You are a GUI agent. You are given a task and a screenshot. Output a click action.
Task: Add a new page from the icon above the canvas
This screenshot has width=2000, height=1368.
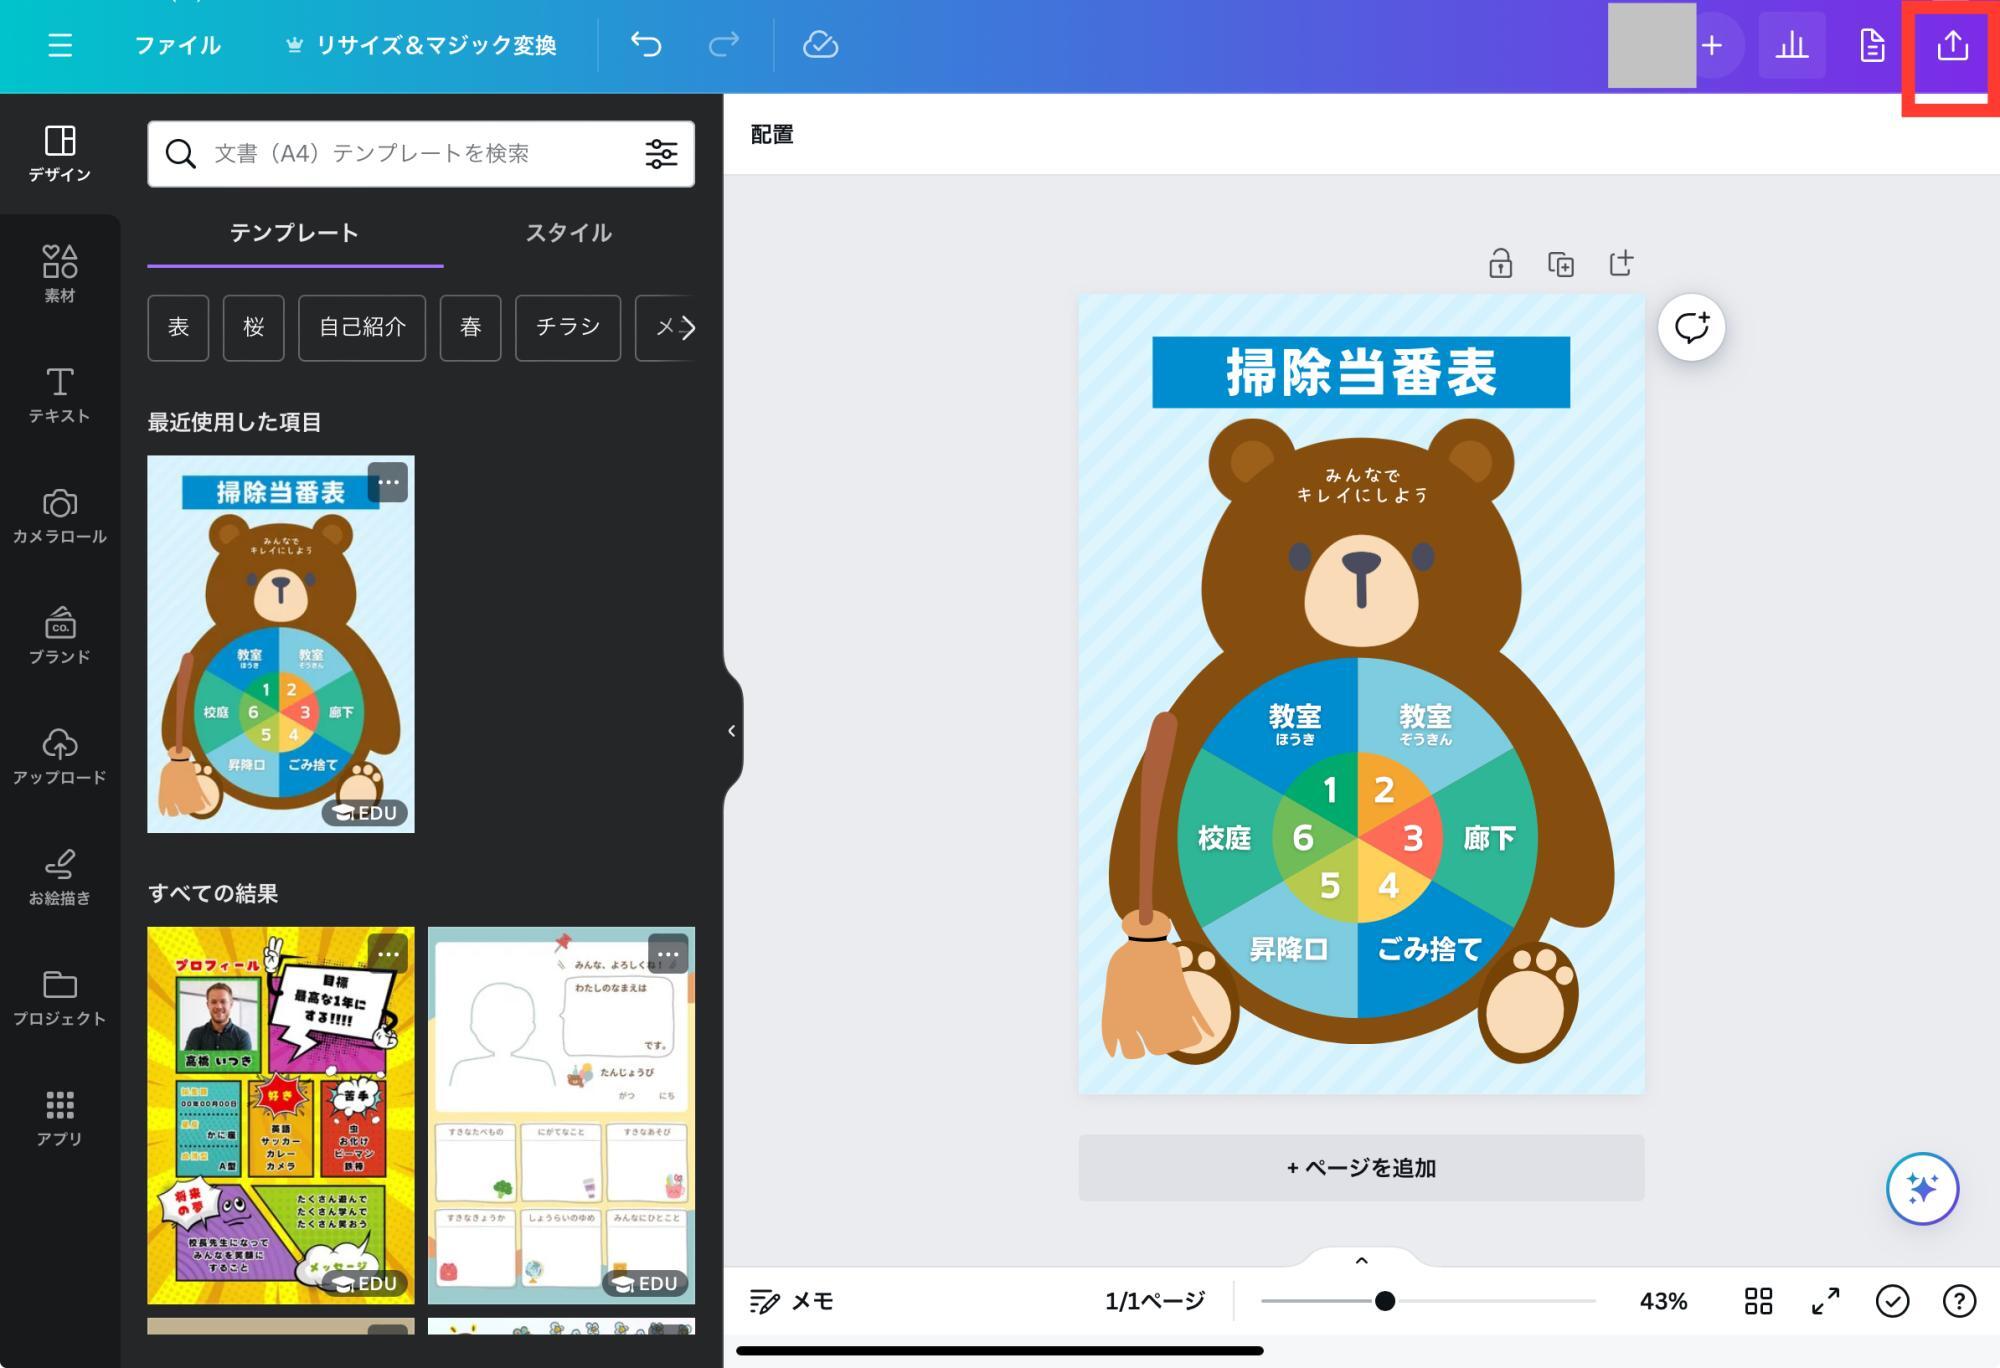click(x=1621, y=263)
